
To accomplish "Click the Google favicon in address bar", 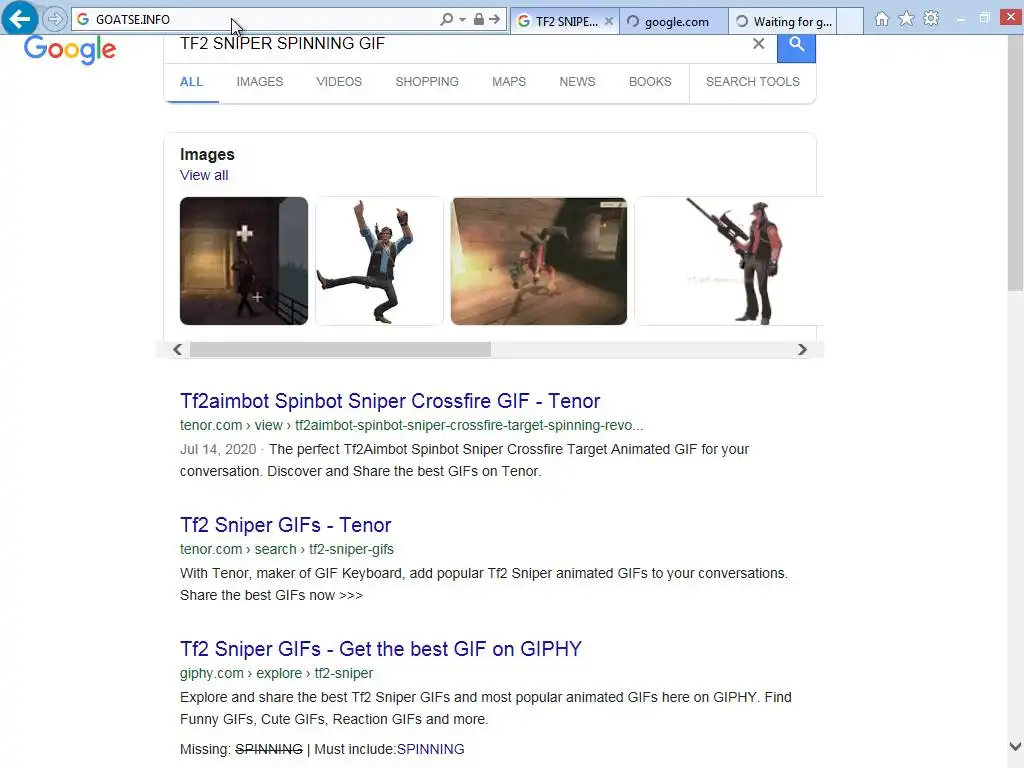I will coord(83,20).
